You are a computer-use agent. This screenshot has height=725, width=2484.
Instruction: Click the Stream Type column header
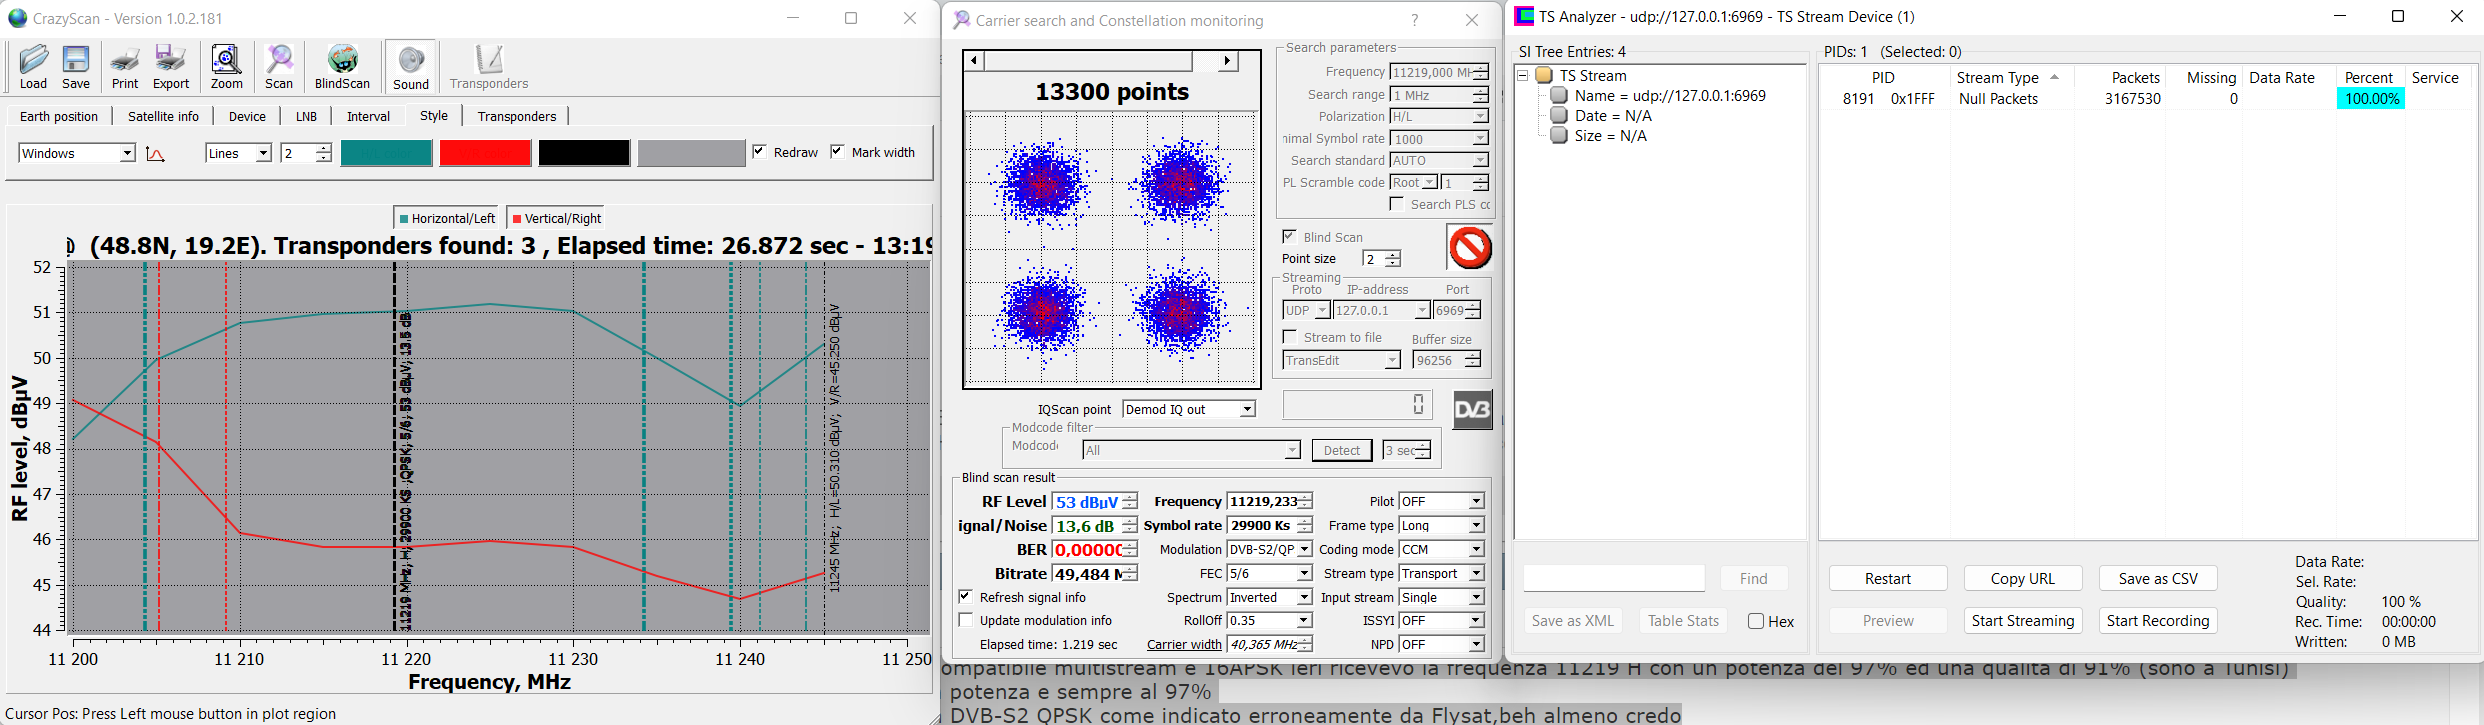point(2010,78)
